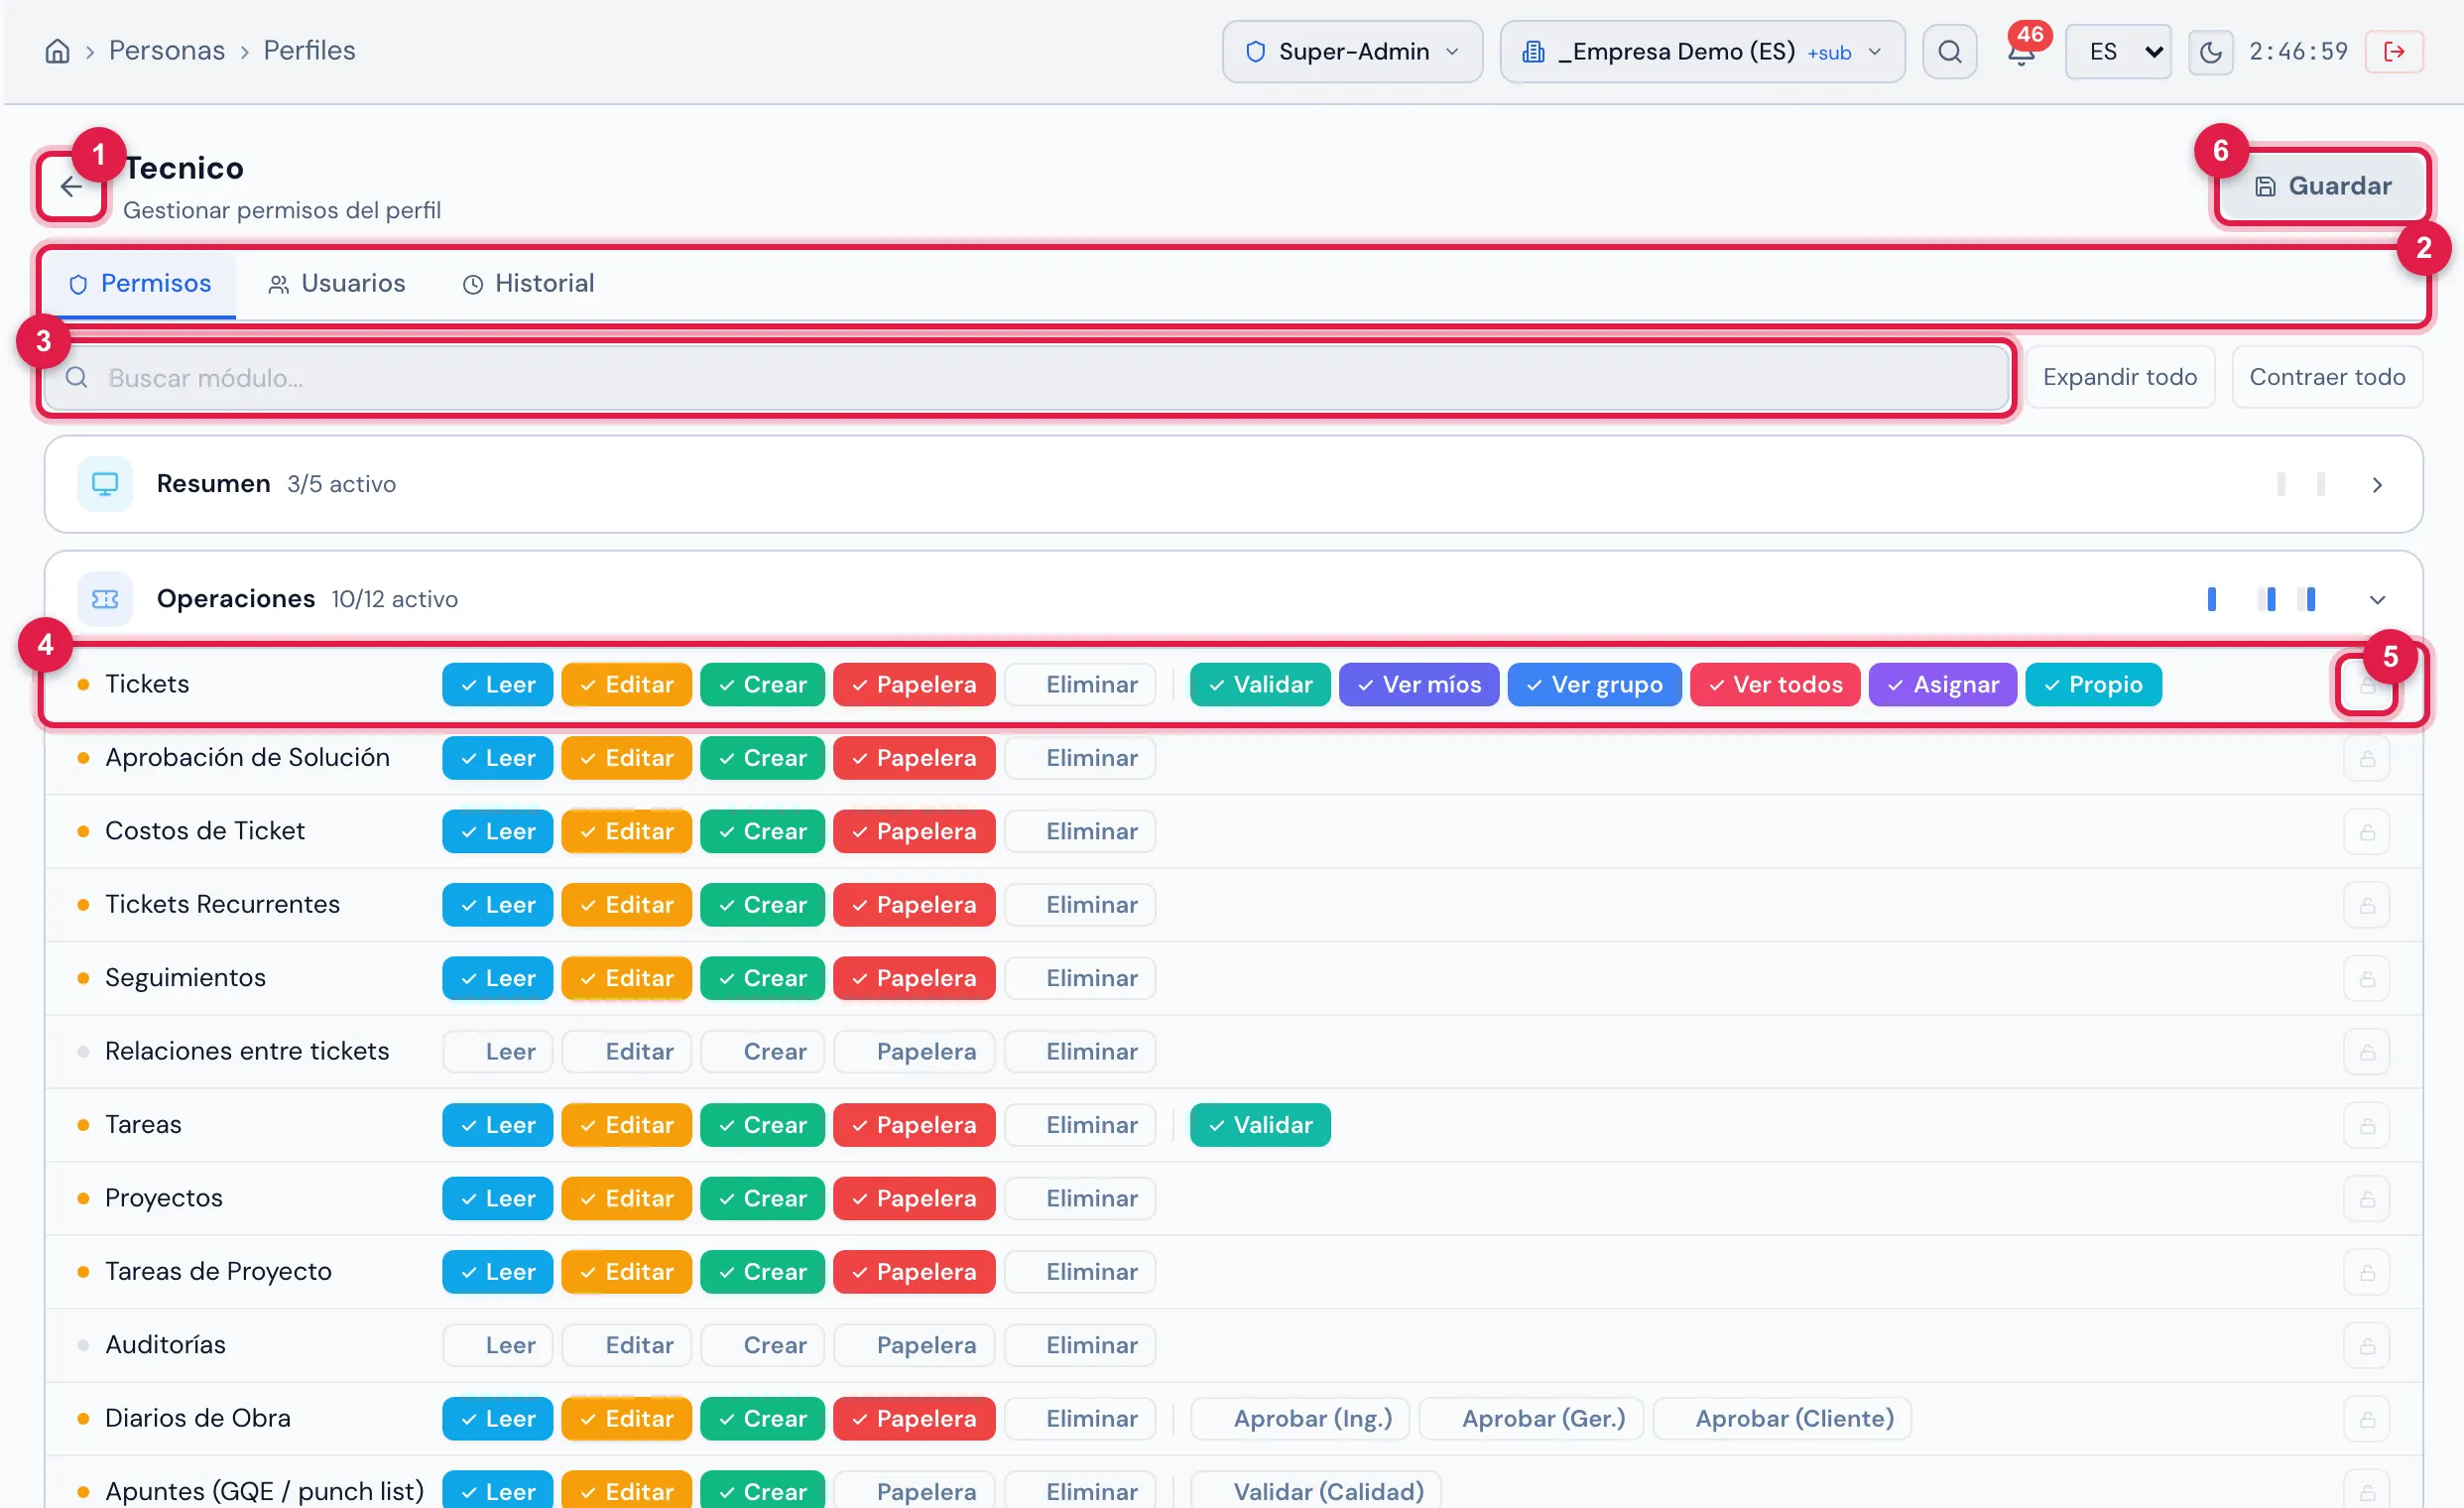Open the _Empresa Demo (ES) company dropdown
The image size is (2464, 1508).
pyautogui.click(x=1702, y=52)
